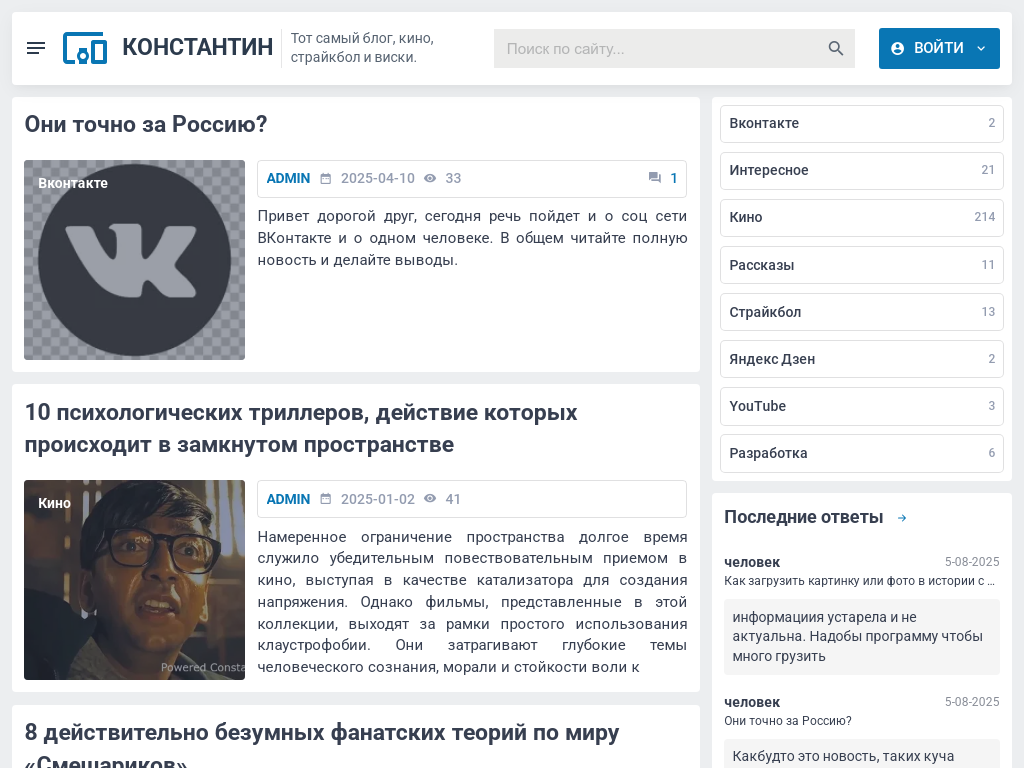1024x768 pixels.
Task: Open comments icon on Они точно за Россию
Action: 654,178
